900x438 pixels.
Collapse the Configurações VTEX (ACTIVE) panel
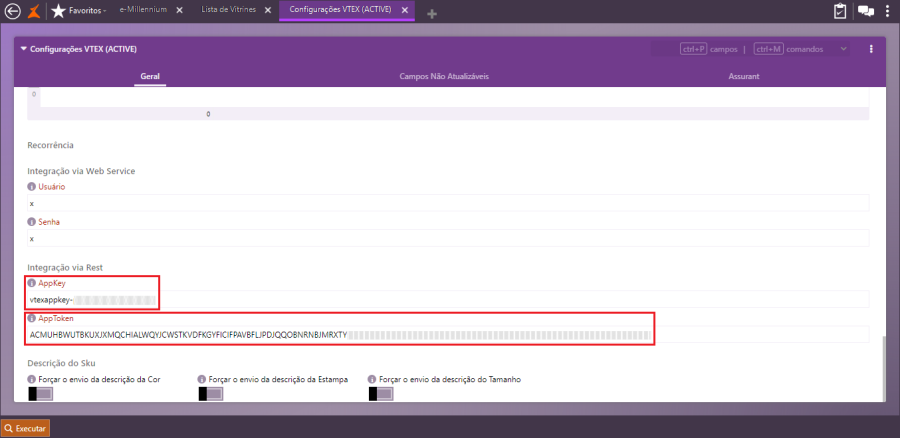24,49
